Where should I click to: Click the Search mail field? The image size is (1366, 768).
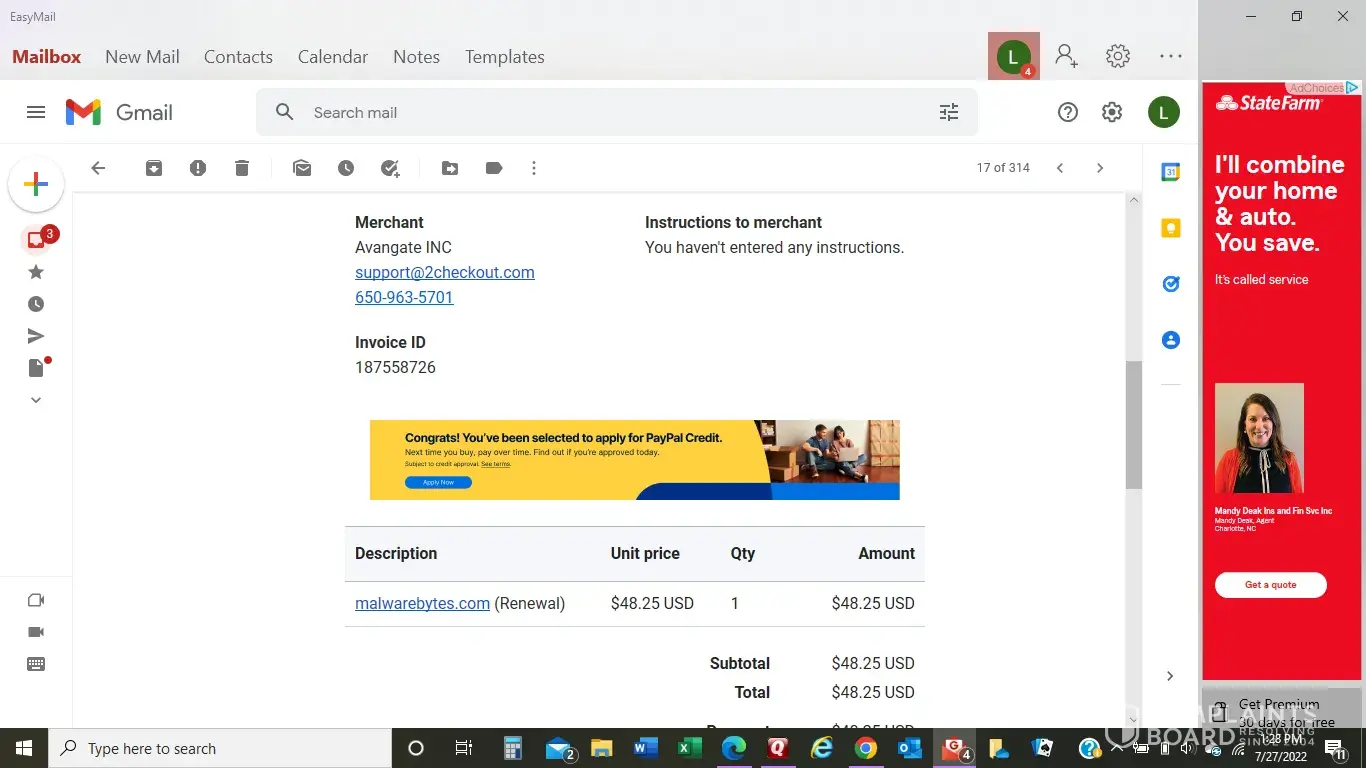point(617,112)
